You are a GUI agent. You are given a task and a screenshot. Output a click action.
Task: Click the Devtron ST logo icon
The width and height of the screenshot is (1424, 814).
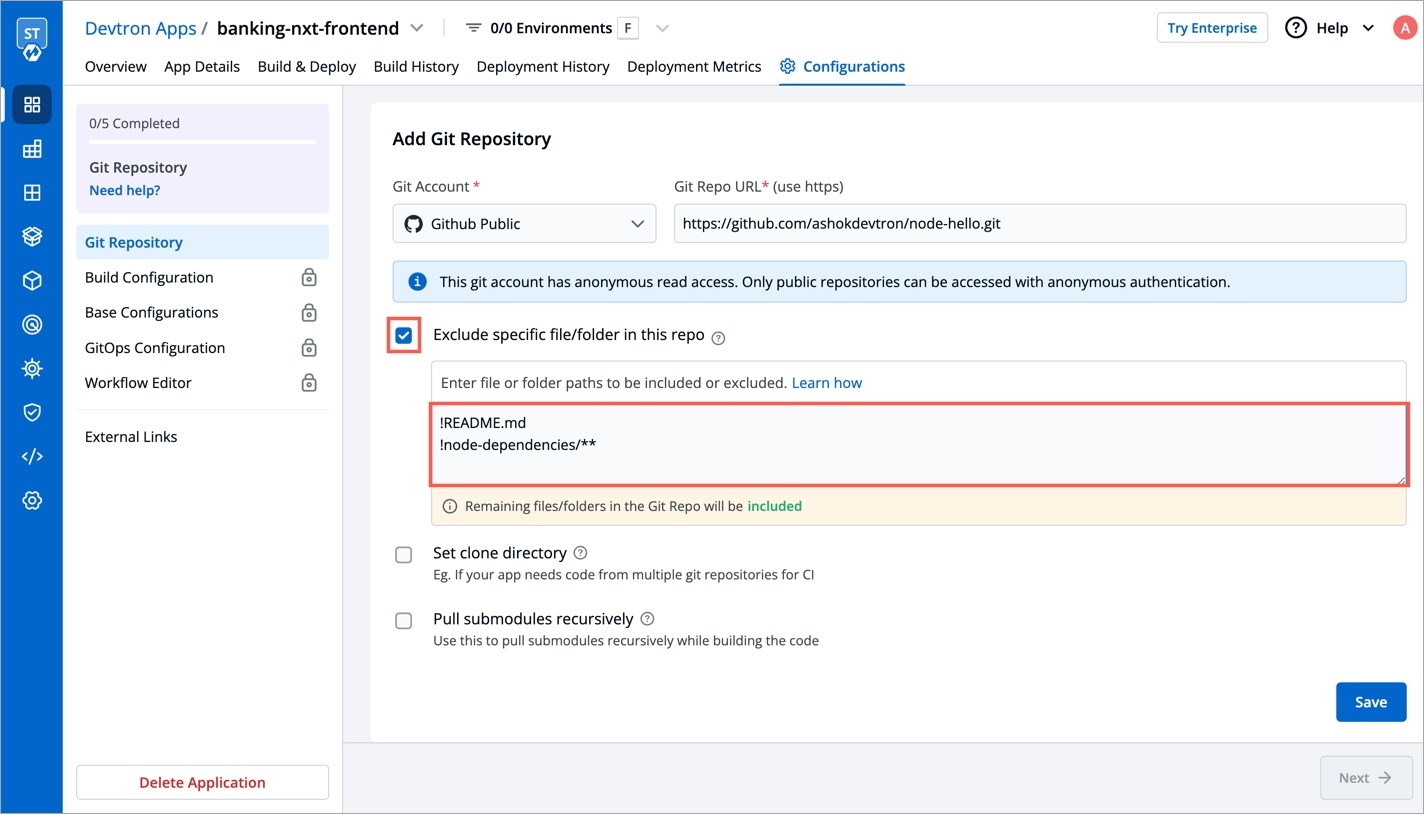[32, 39]
